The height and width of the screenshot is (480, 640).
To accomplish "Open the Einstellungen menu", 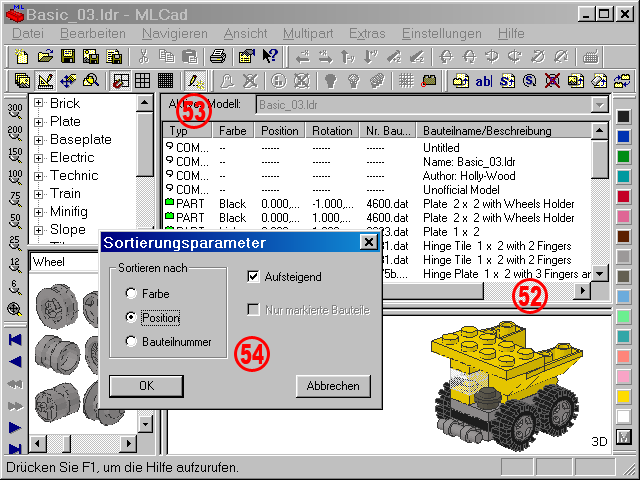I will point(442,33).
